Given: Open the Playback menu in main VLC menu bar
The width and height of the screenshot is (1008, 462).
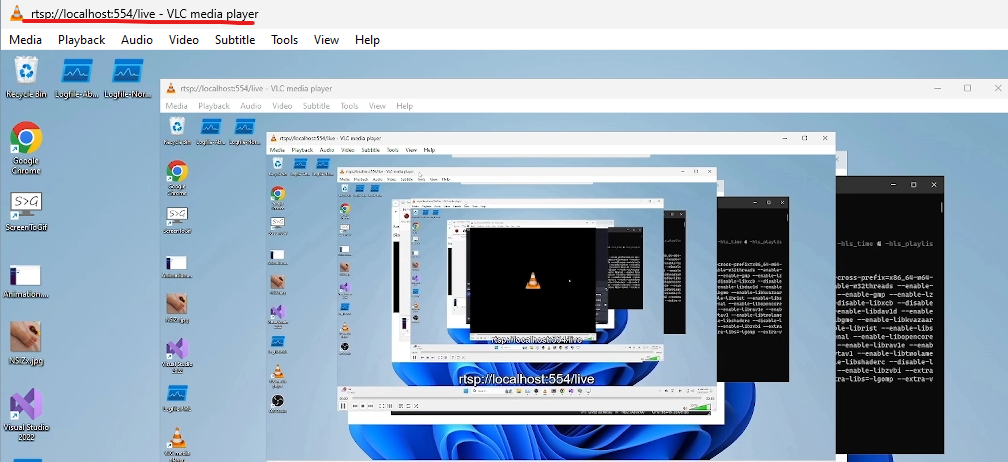Looking at the screenshot, I should click(x=82, y=40).
